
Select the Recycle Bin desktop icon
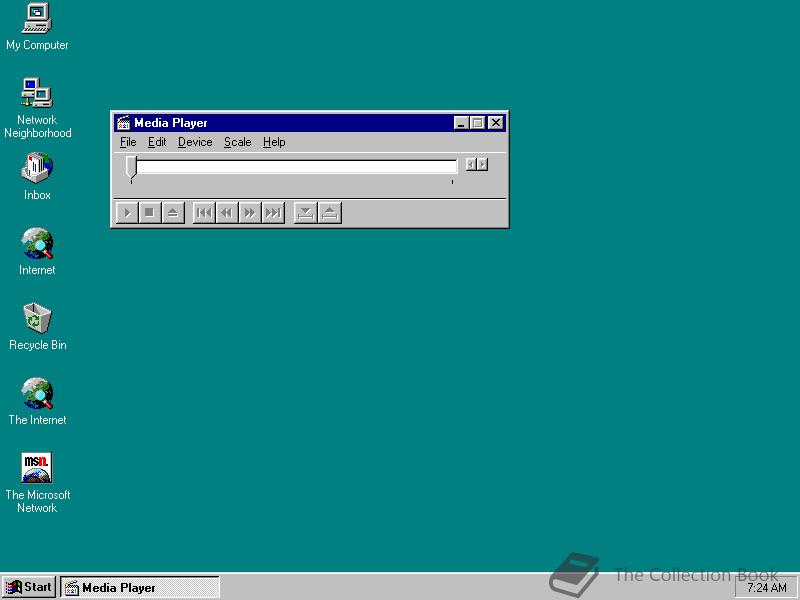pos(37,327)
